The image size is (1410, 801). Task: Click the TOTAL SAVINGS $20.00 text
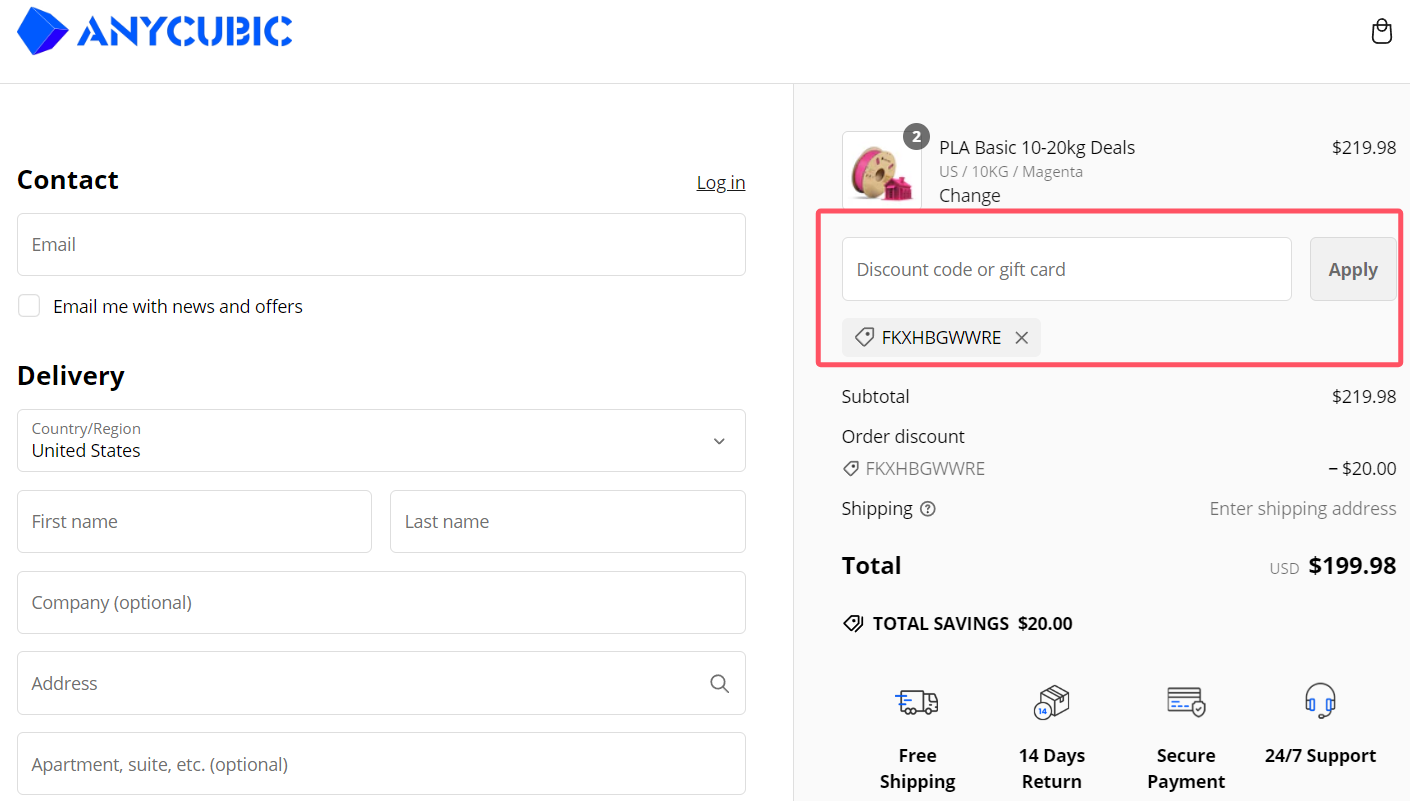[972, 624]
